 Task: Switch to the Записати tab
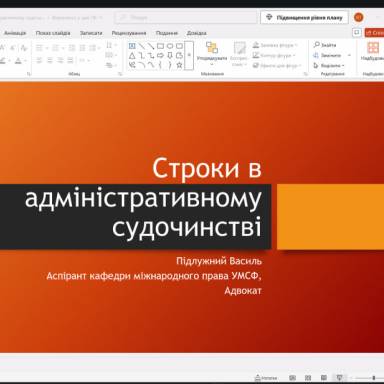pyautogui.click(x=91, y=33)
